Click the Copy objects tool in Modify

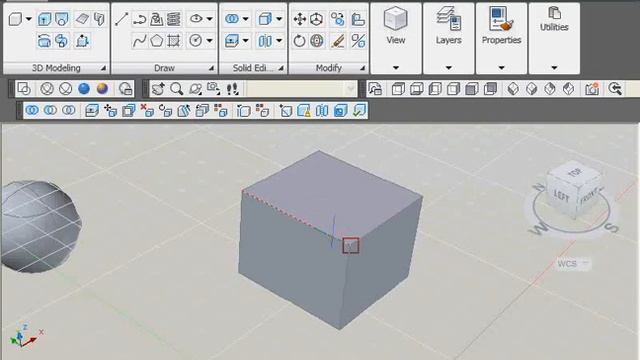[x=338, y=19]
